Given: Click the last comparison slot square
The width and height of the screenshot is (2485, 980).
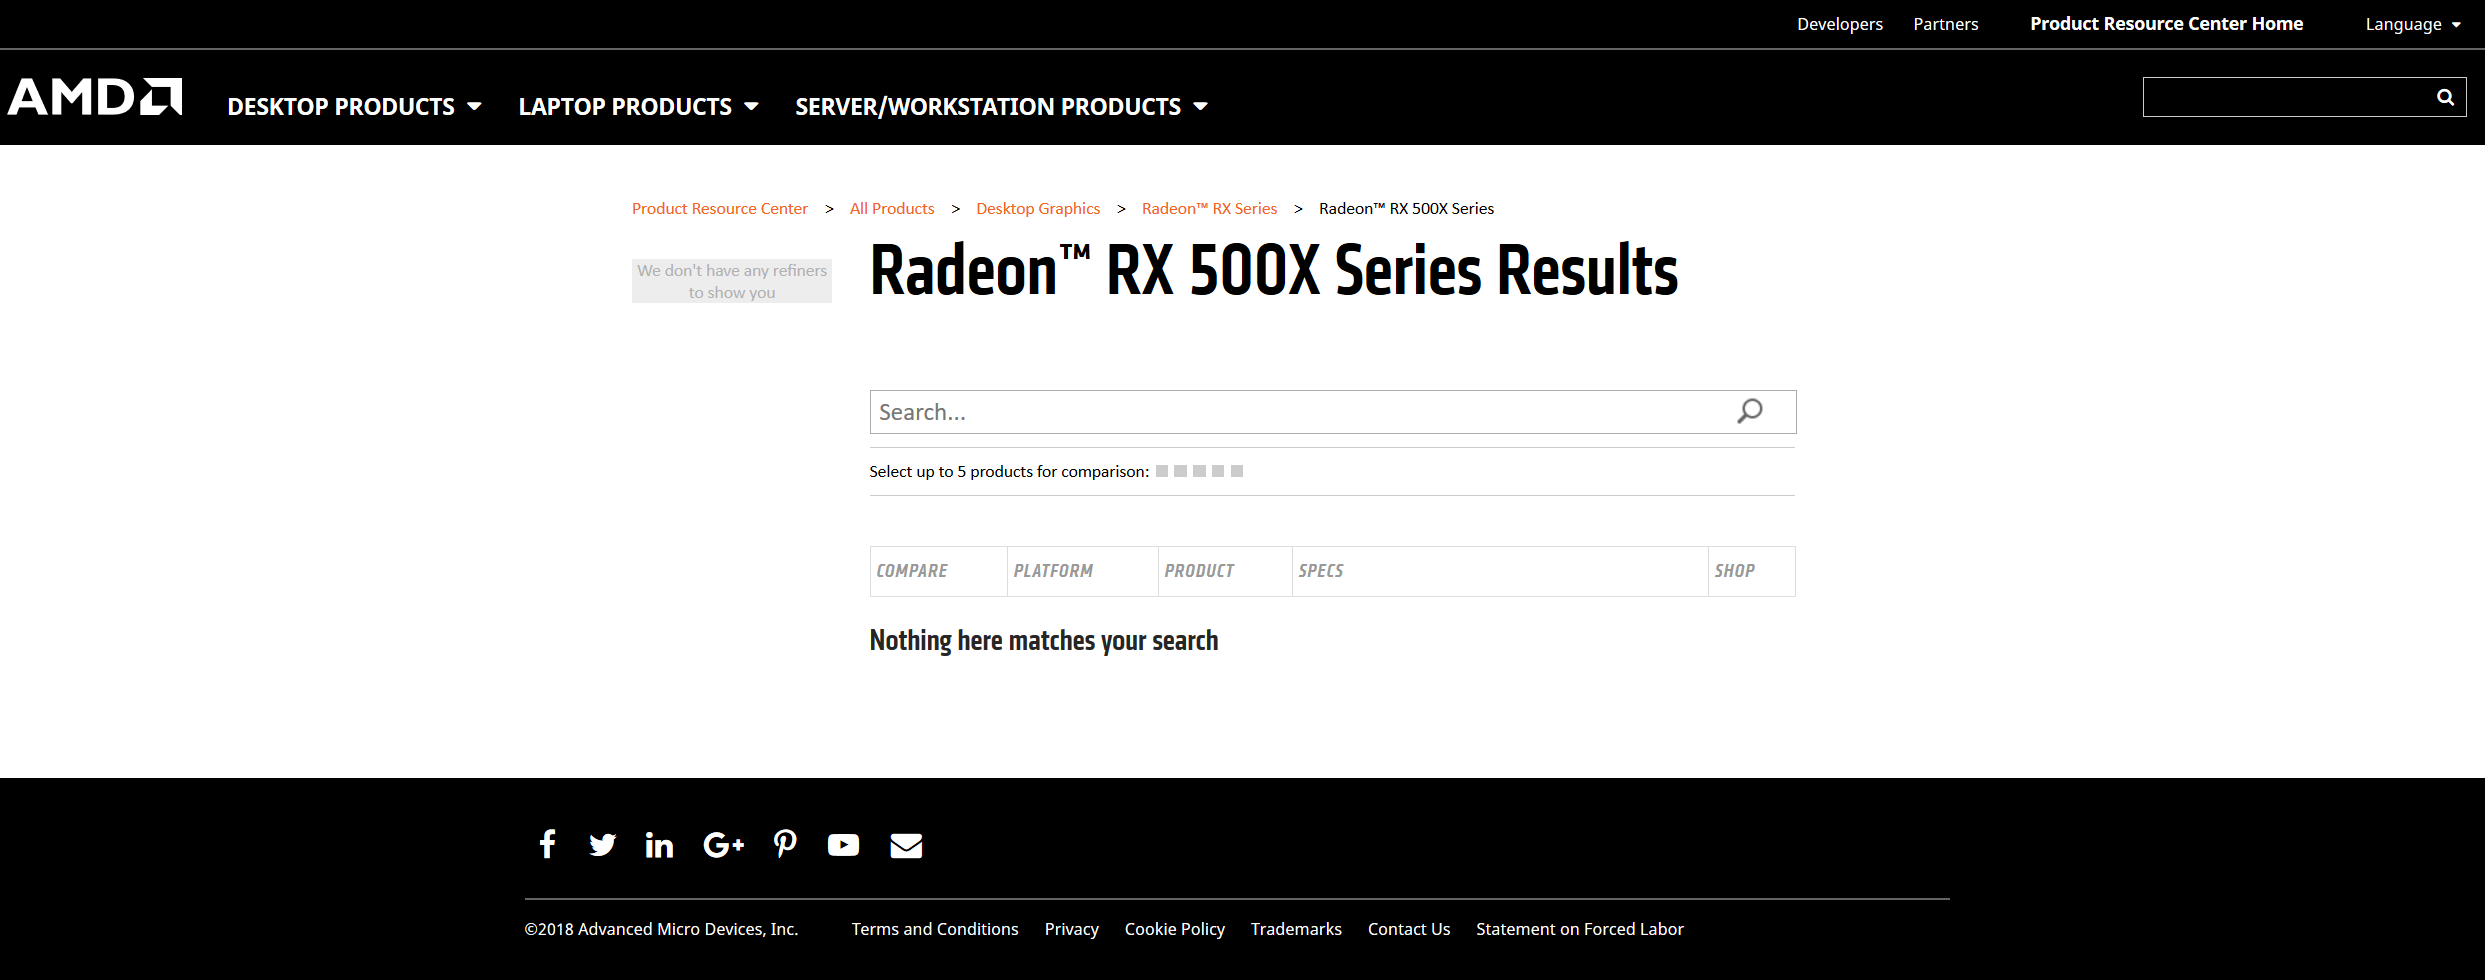Looking at the screenshot, I should coord(1237,471).
